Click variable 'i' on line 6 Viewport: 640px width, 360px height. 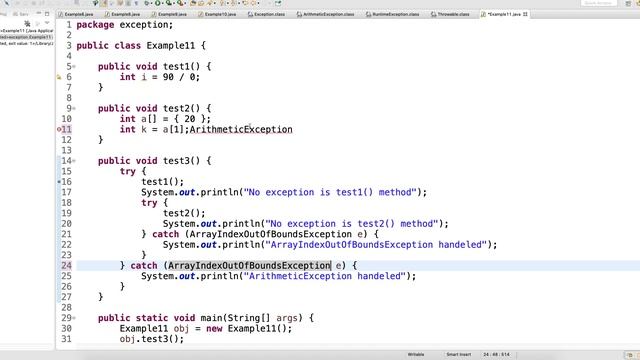click(x=144, y=77)
